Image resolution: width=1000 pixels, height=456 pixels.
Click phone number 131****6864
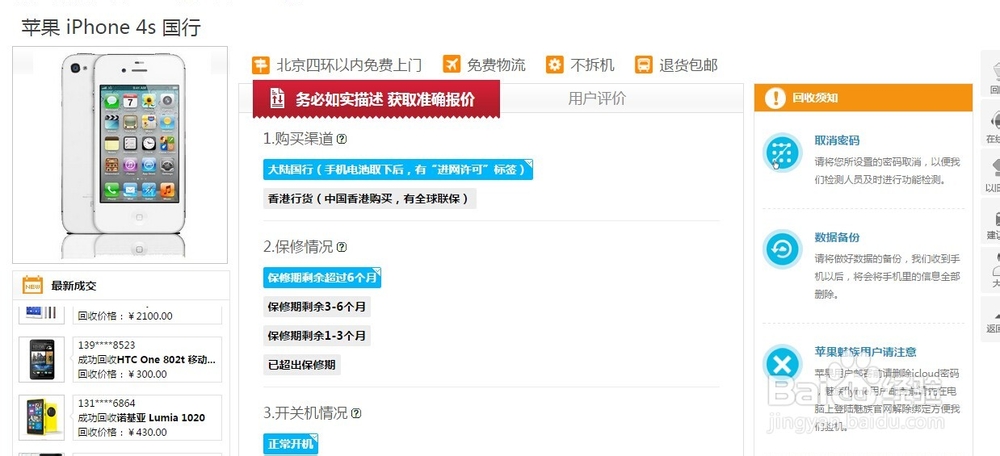click(x=107, y=403)
